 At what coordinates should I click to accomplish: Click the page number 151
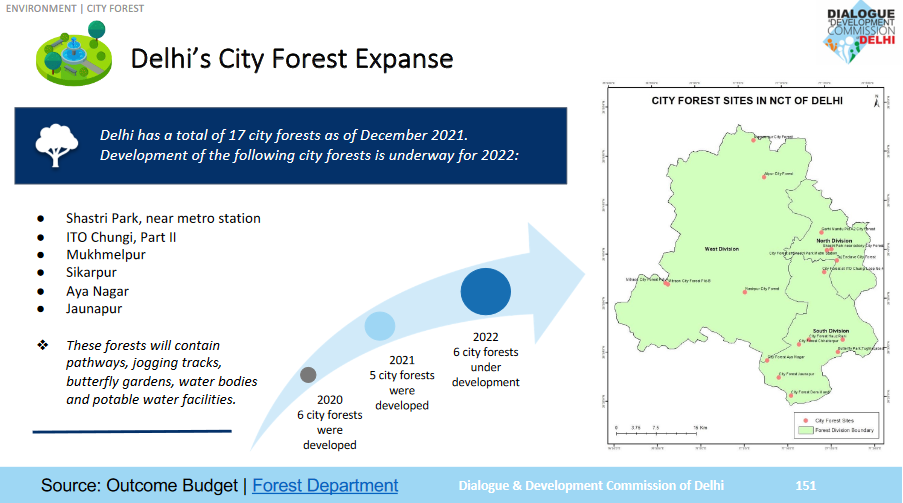point(806,486)
